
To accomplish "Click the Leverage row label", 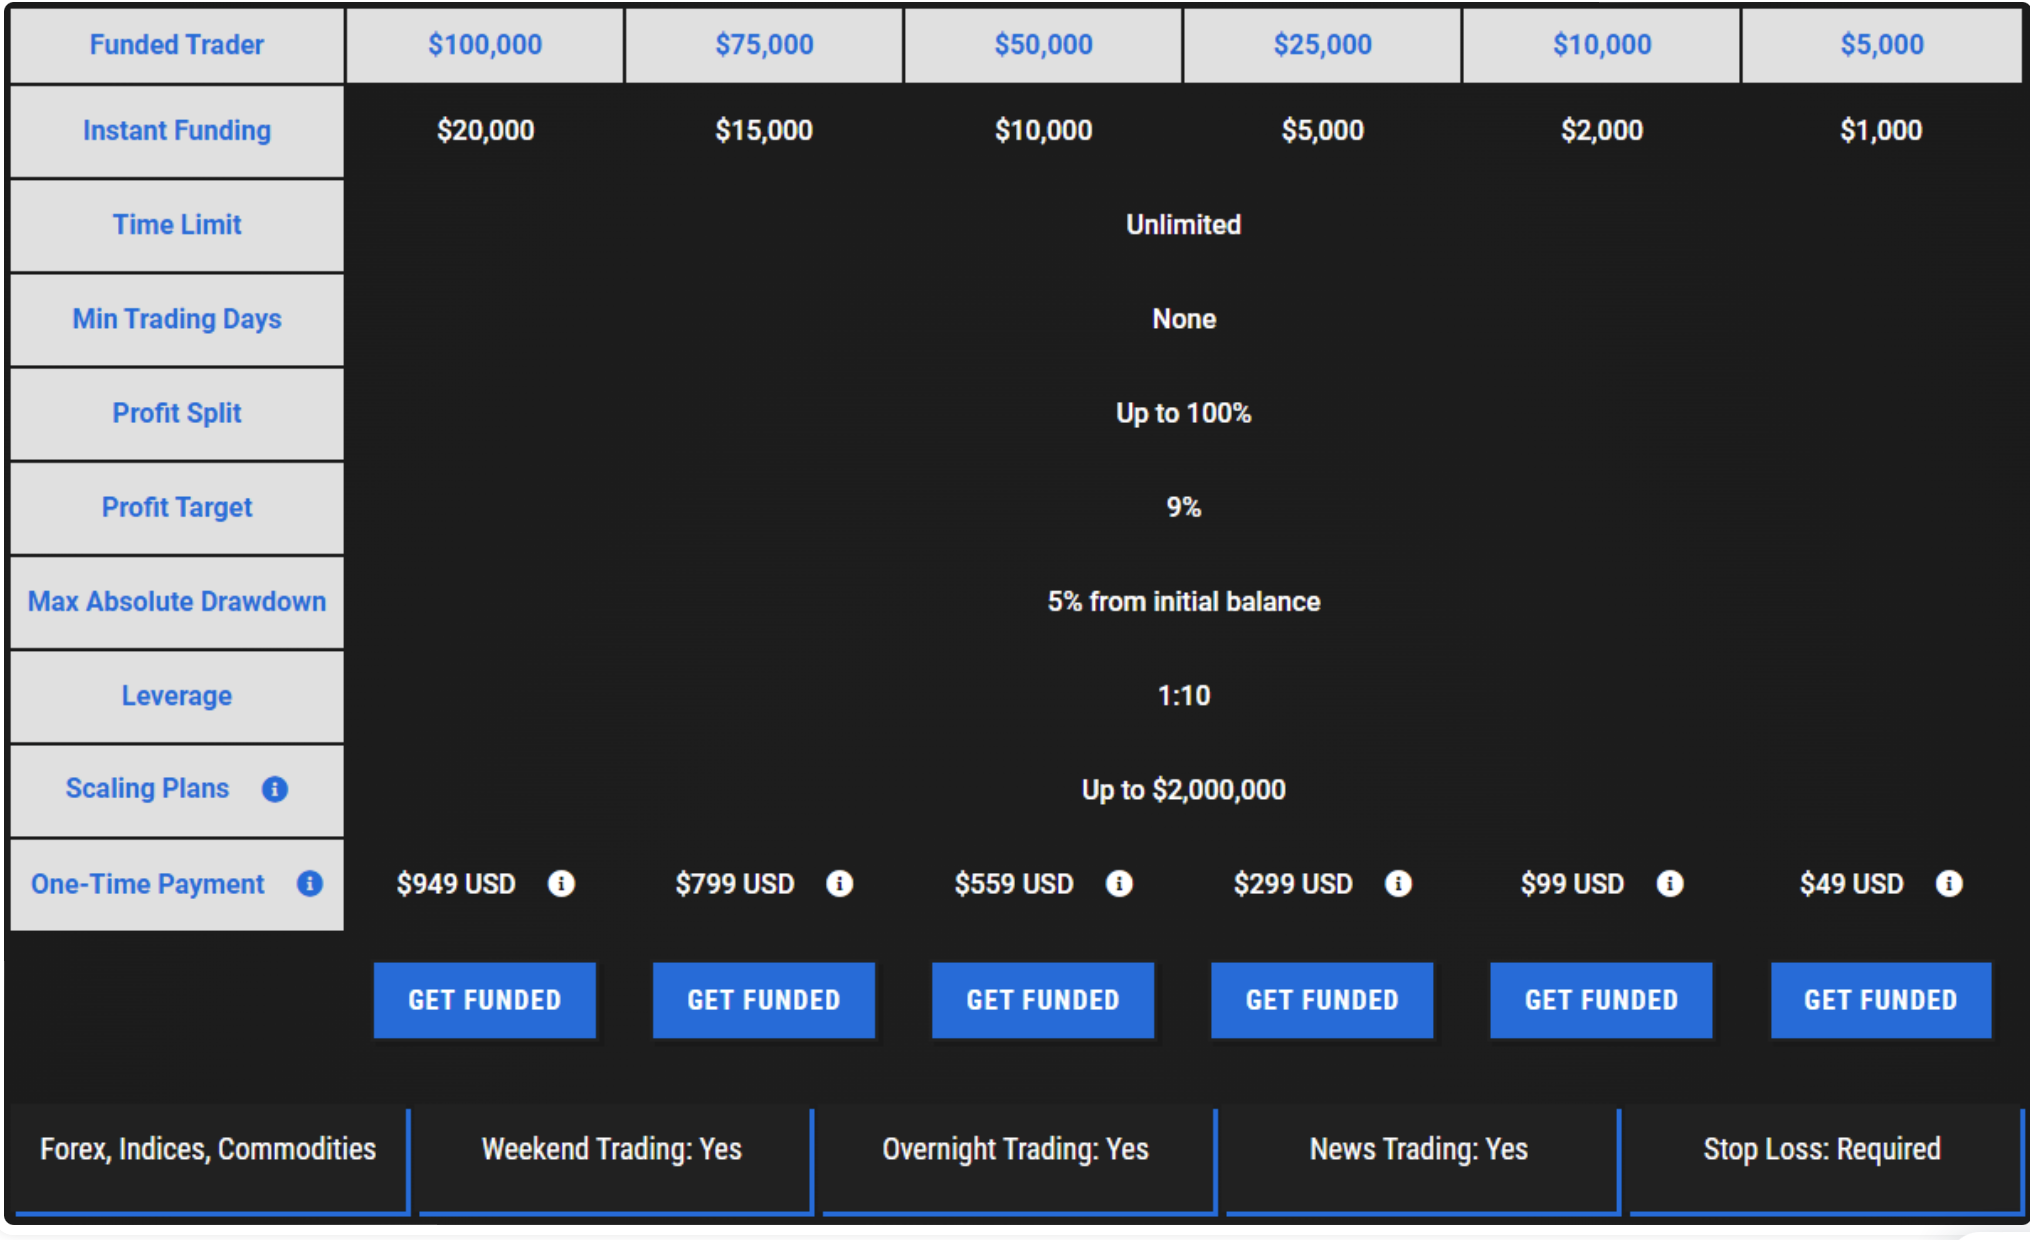I will pyautogui.click(x=177, y=695).
